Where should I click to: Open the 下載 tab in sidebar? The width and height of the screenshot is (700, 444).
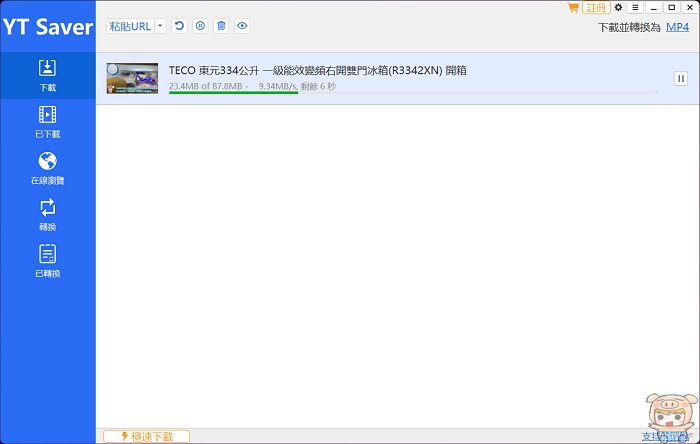[x=48, y=75]
